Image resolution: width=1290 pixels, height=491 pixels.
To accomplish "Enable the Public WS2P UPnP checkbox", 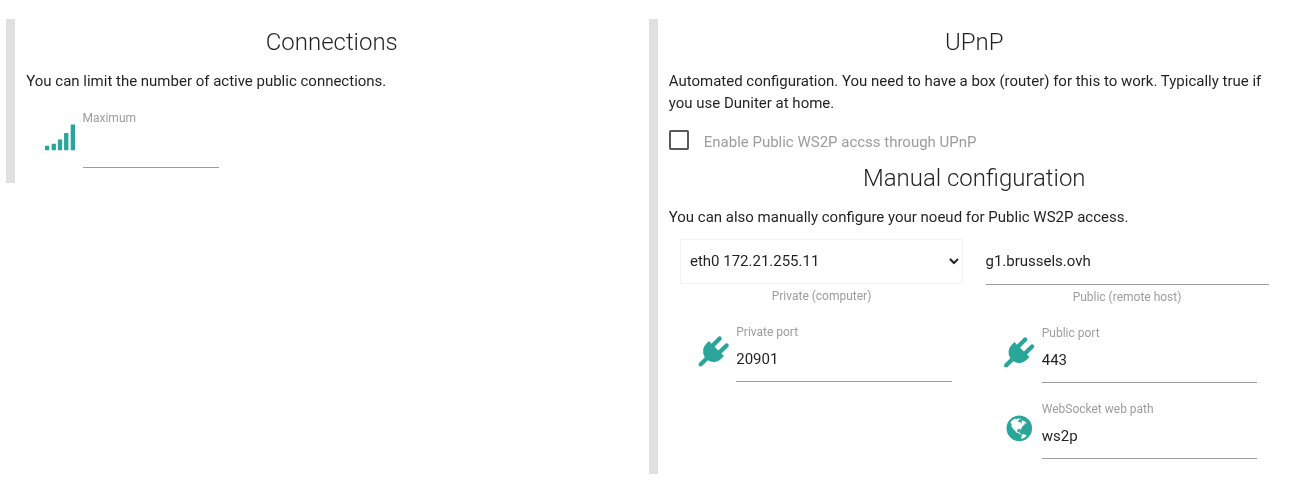I will click(x=679, y=140).
